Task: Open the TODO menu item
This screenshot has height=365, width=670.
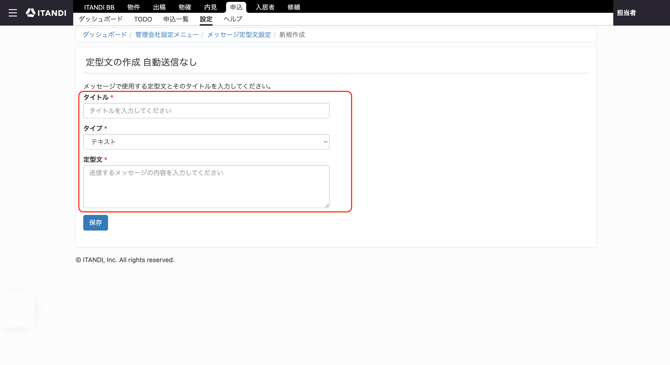Action: click(143, 19)
